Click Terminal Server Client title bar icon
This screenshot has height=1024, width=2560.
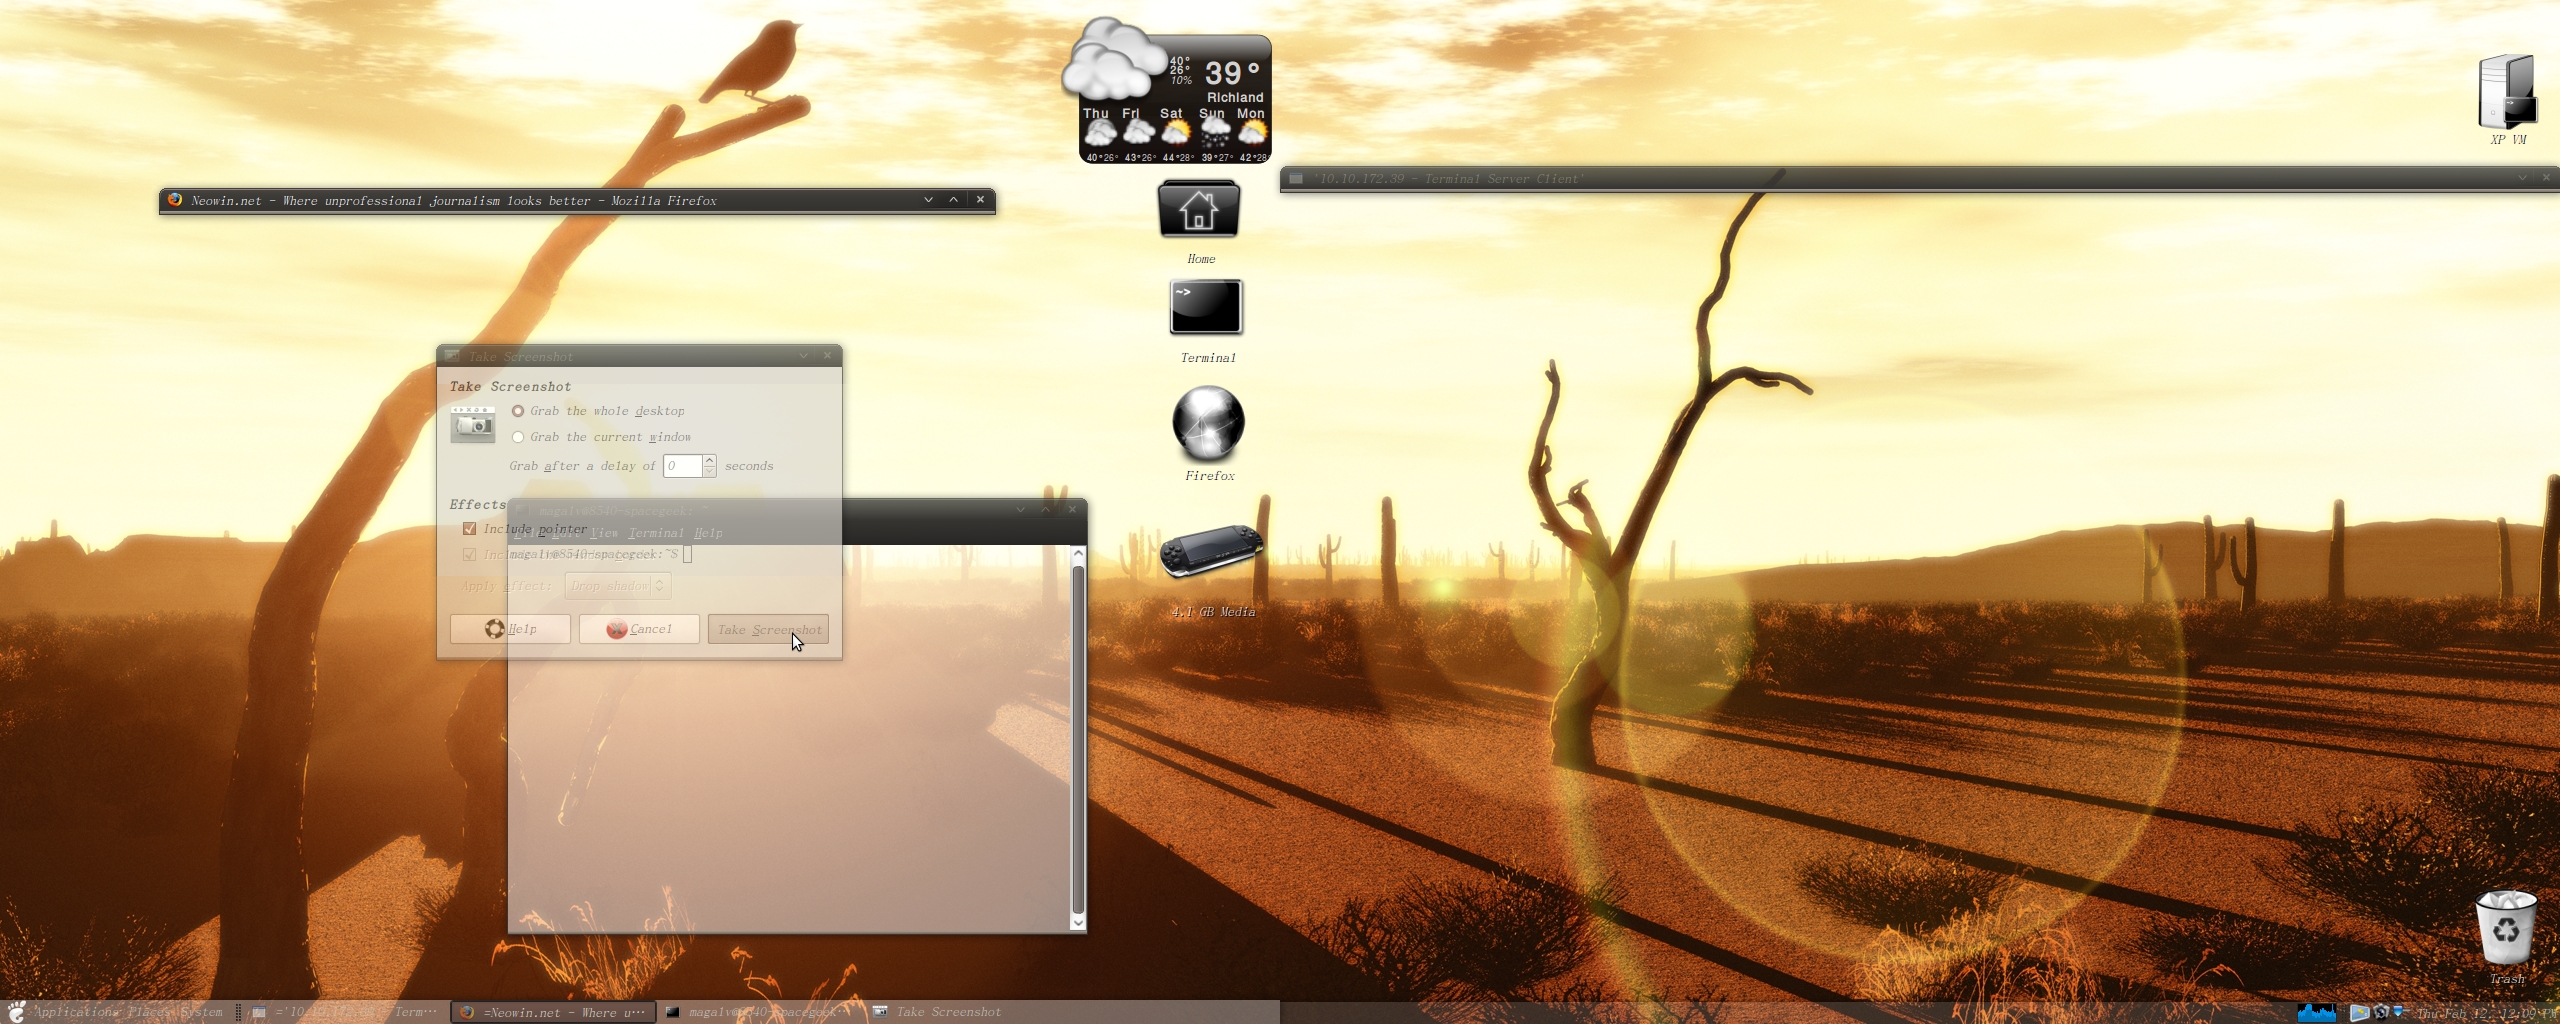tap(1296, 179)
